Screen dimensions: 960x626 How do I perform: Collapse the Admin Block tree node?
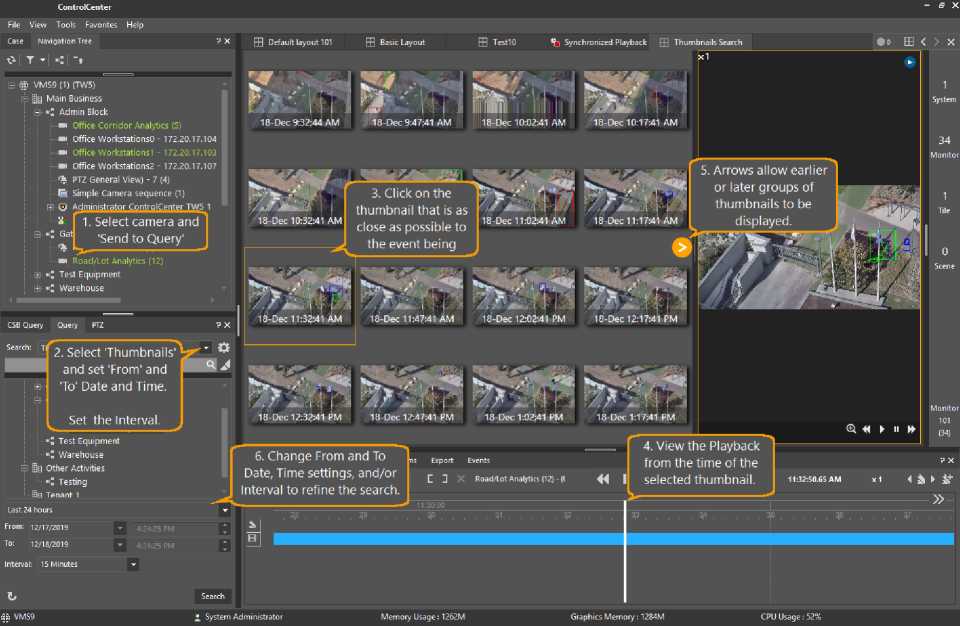37,112
